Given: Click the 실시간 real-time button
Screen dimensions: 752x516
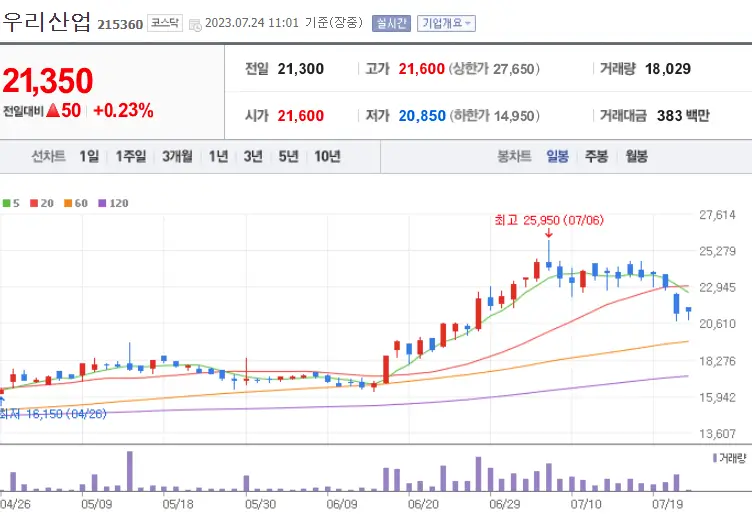Looking at the screenshot, I should click(391, 23).
